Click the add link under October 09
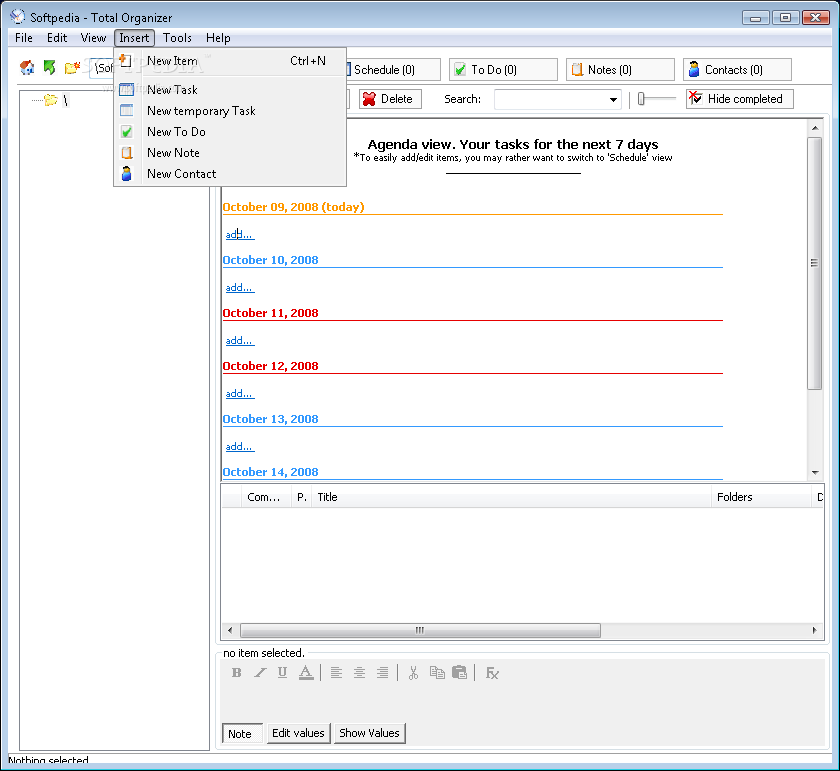 click(x=239, y=235)
